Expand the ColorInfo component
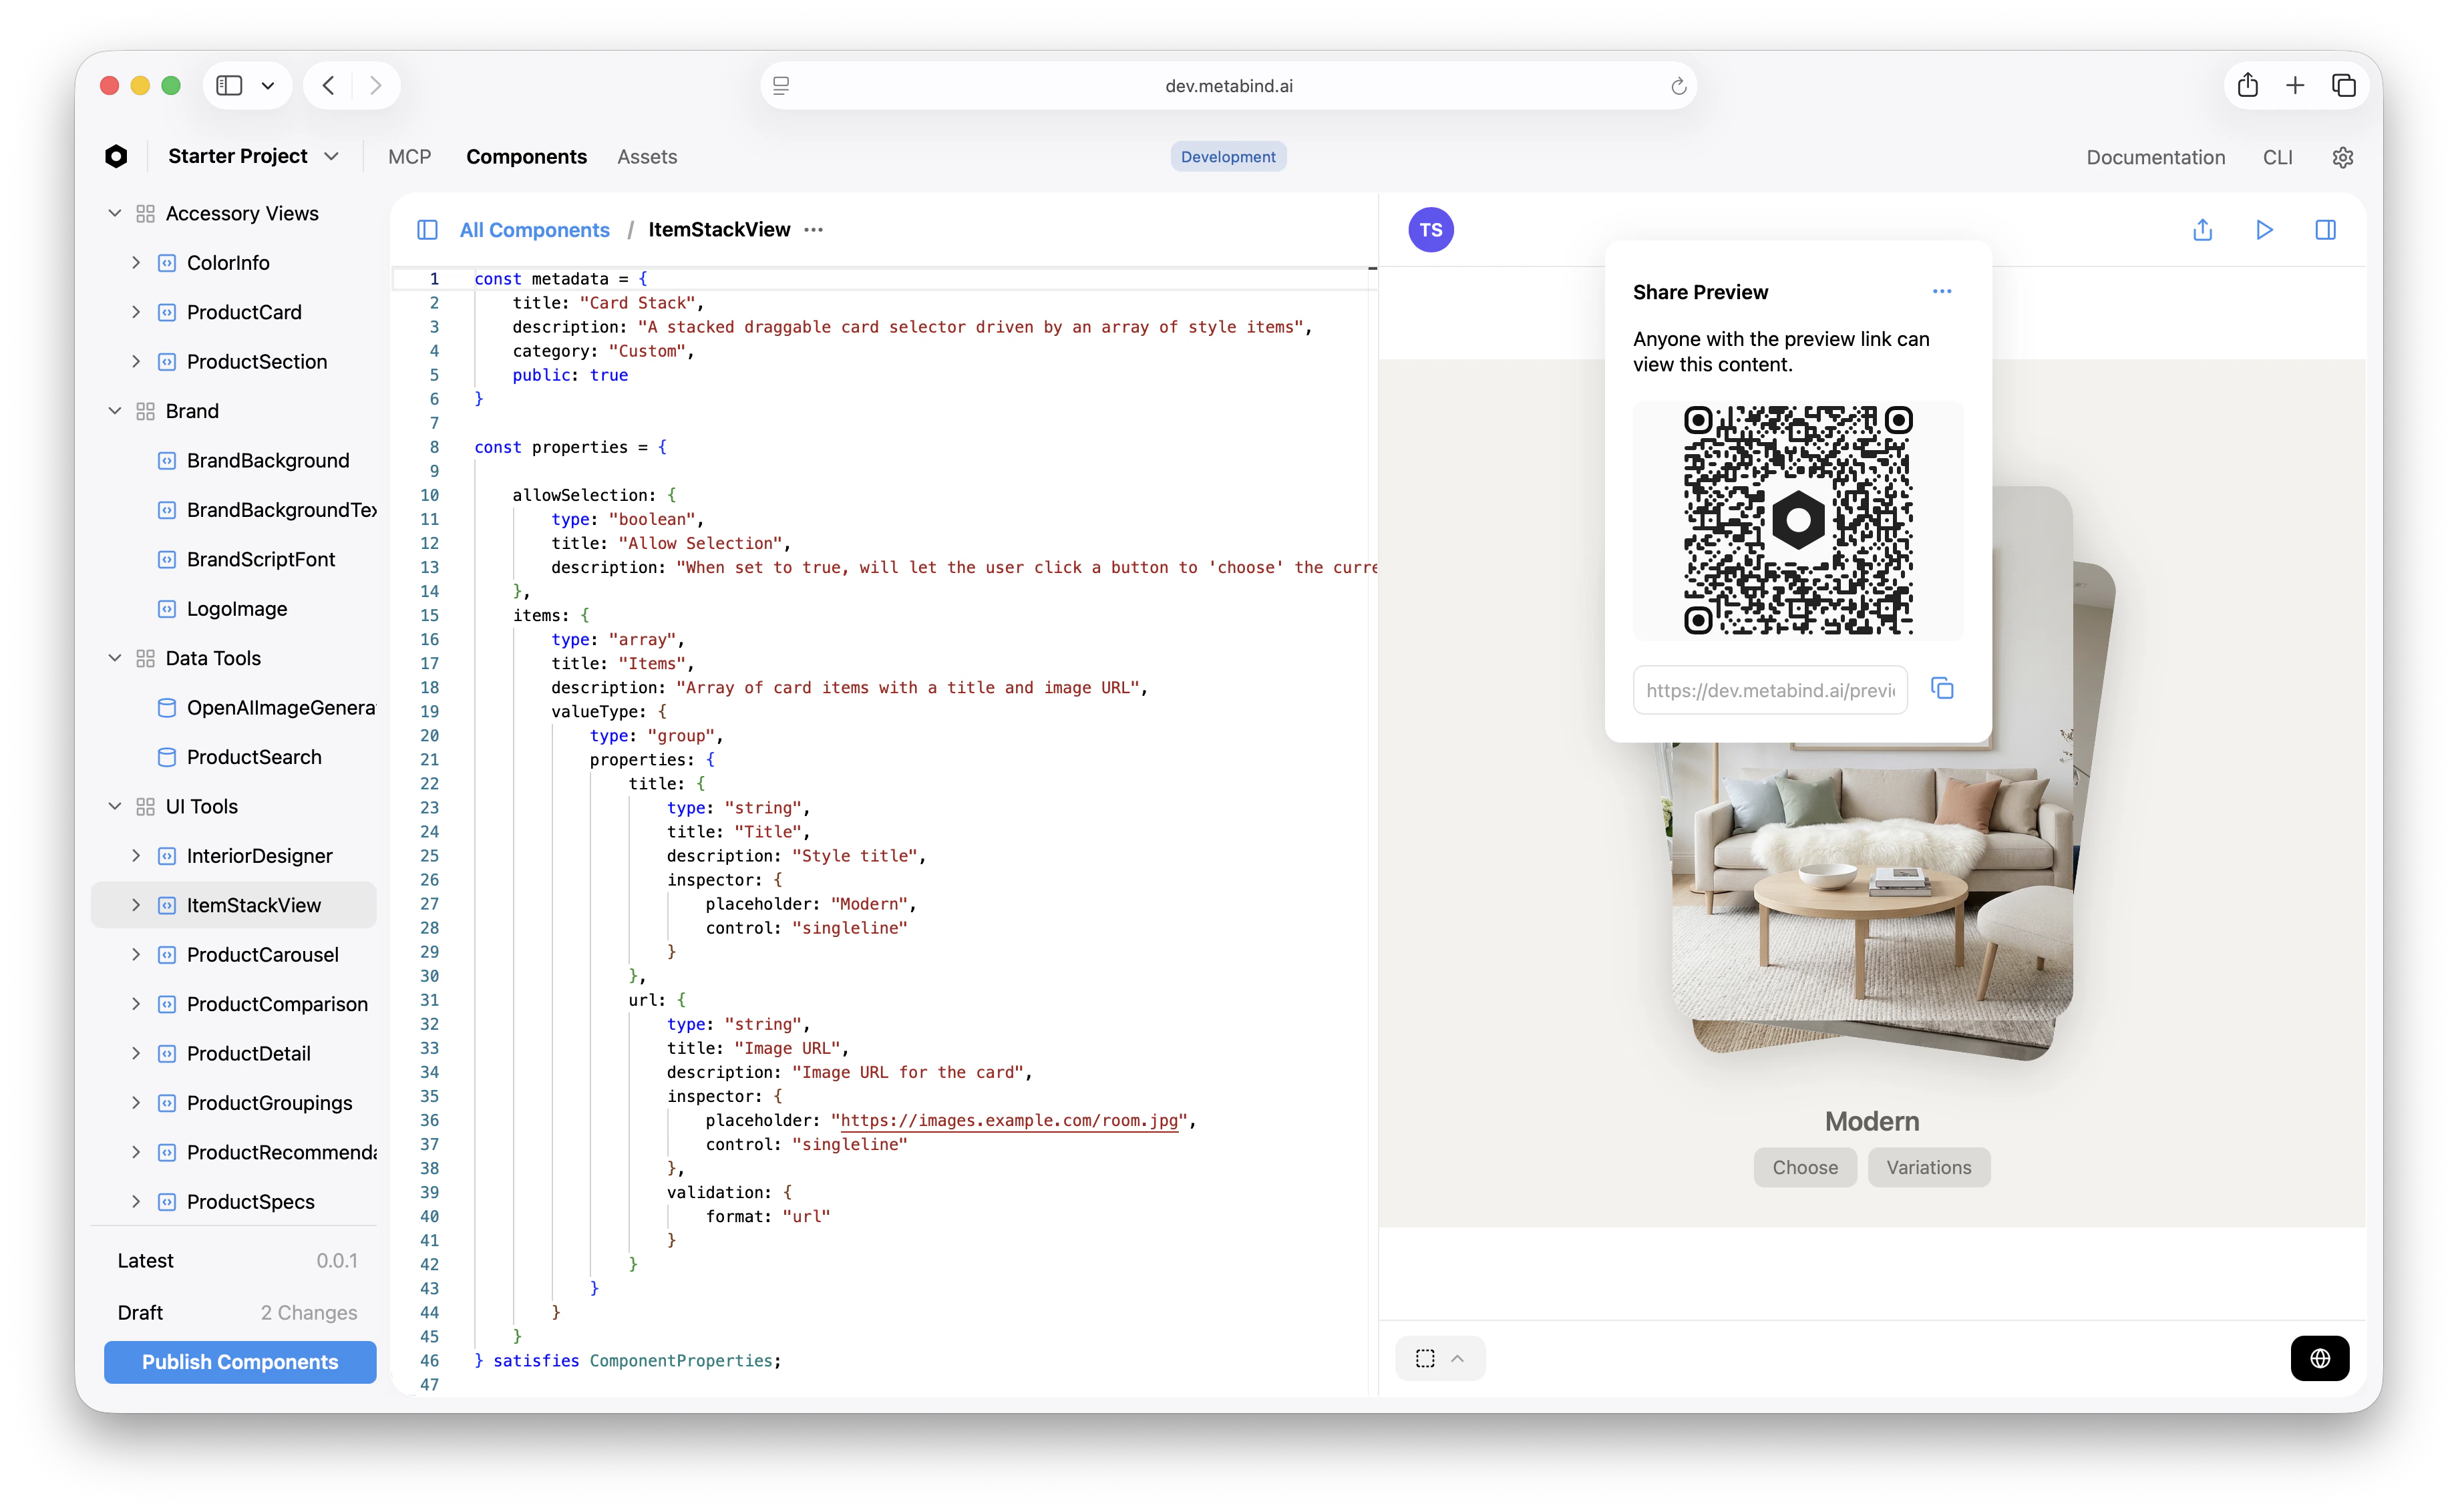Viewport: 2458px width, 1512px height. [136, 263]
